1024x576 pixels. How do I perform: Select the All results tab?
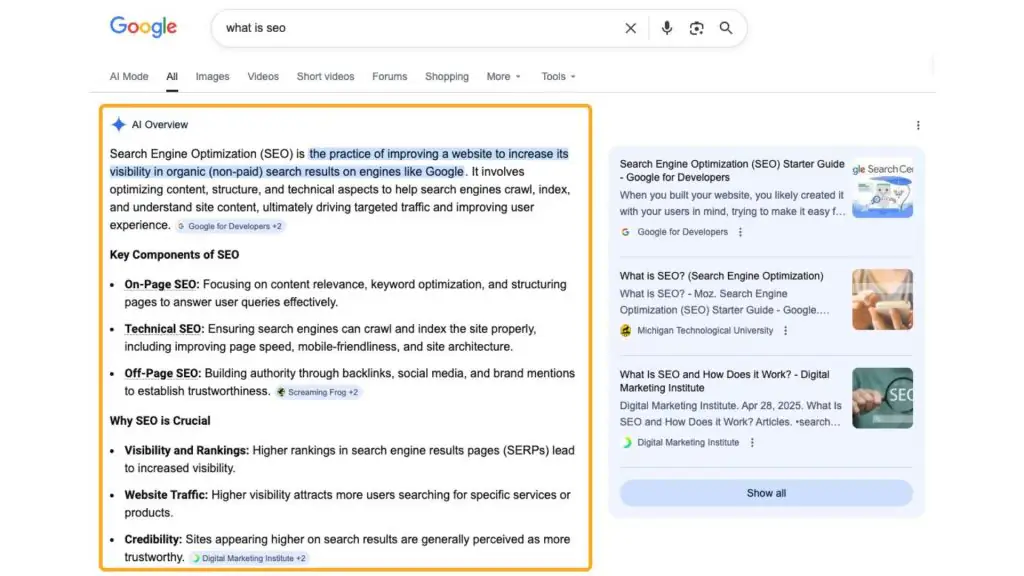(x=172, y=76)
